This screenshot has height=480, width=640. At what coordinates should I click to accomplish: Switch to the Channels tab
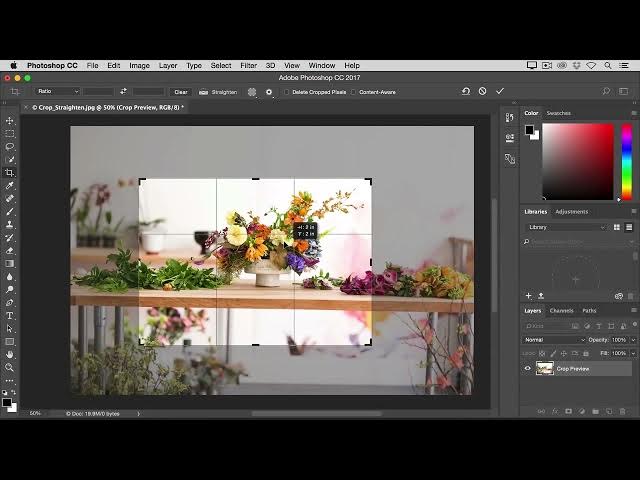pyautogui.click(x=561, y=311)
